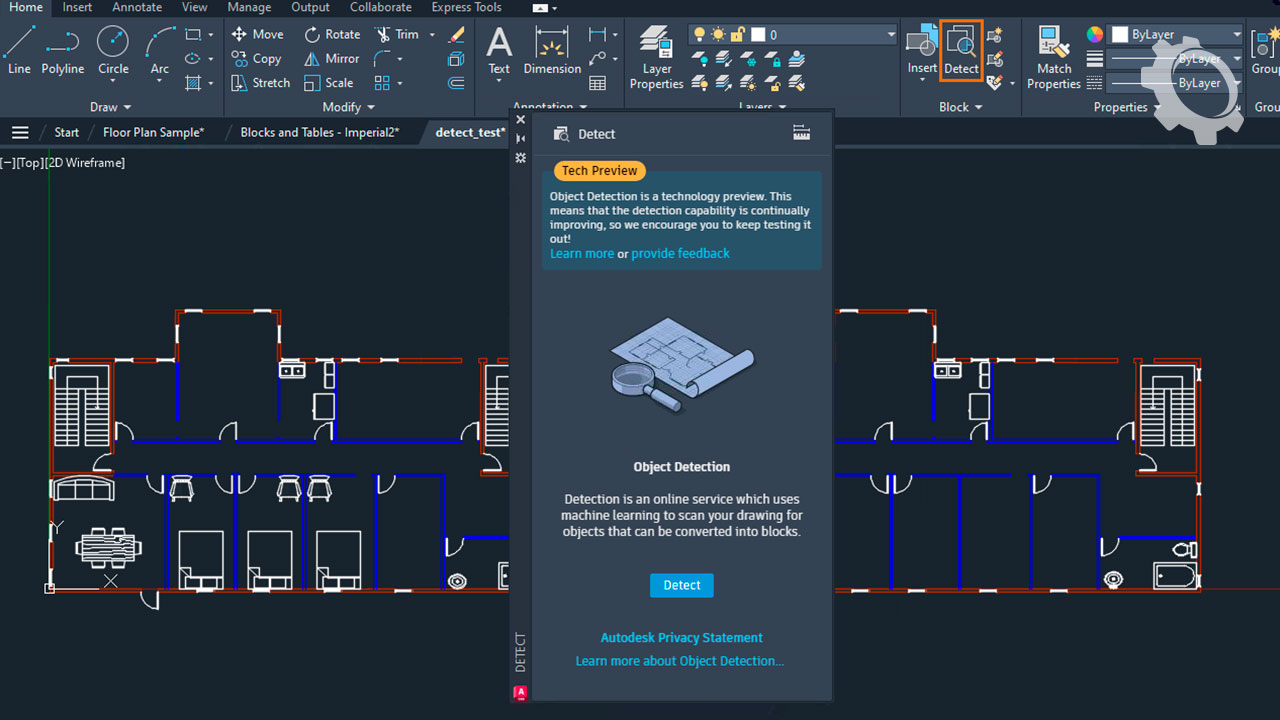
Task: Toggle layer freeze sun icon
Action: pos(718,35)
